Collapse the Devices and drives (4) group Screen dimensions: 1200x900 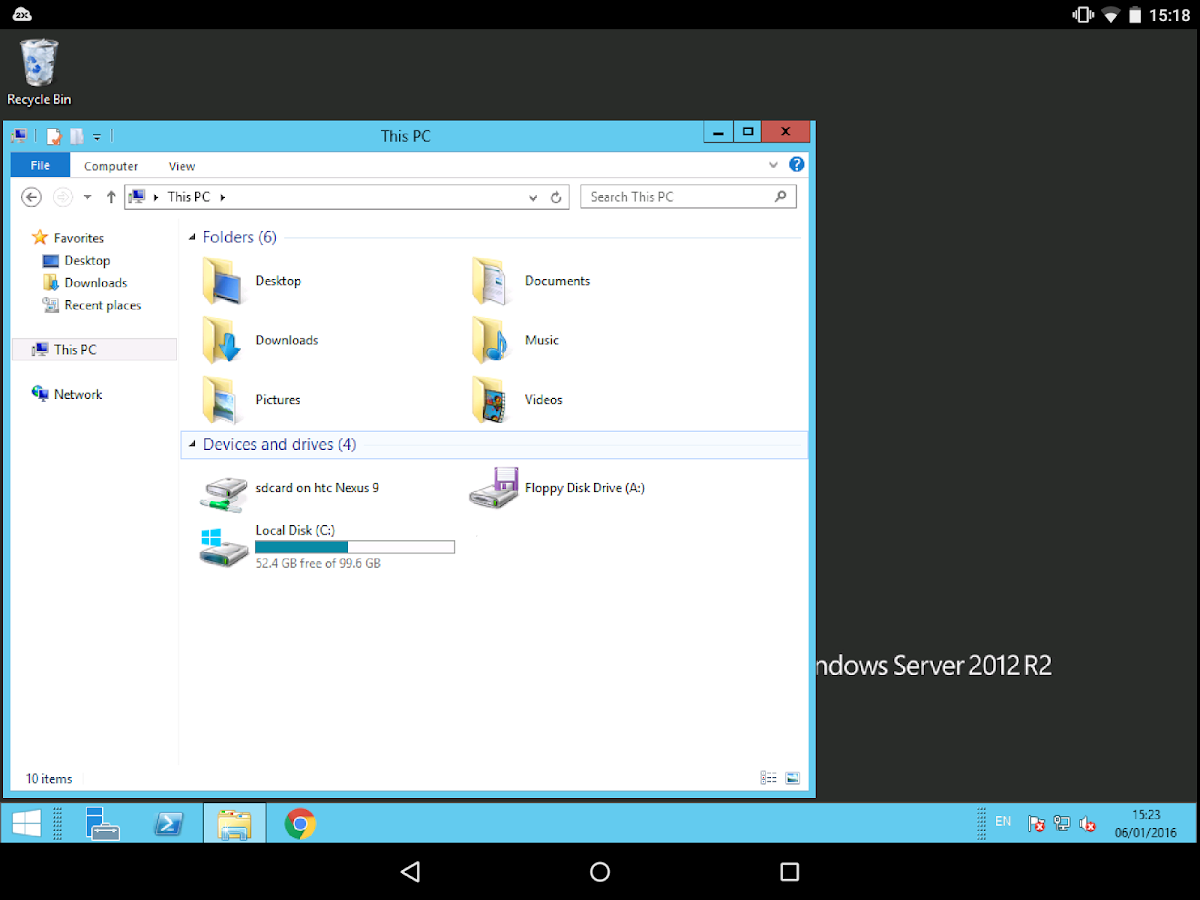pos(192,445)
